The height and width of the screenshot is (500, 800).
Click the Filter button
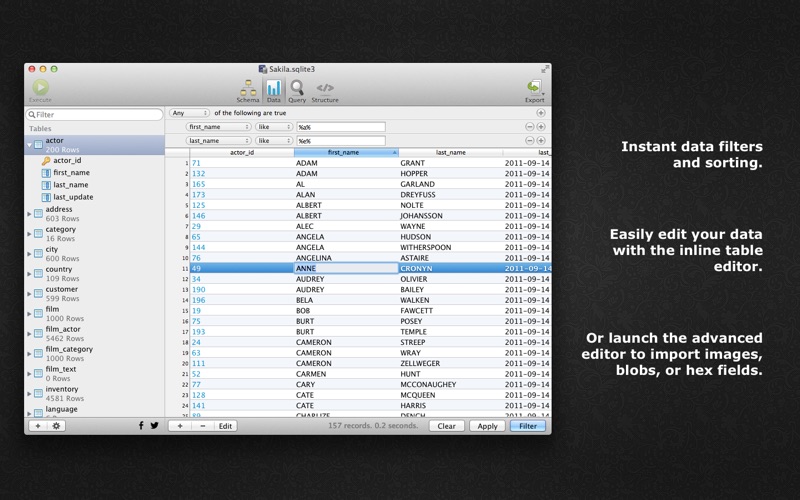(x=528, y=426)
